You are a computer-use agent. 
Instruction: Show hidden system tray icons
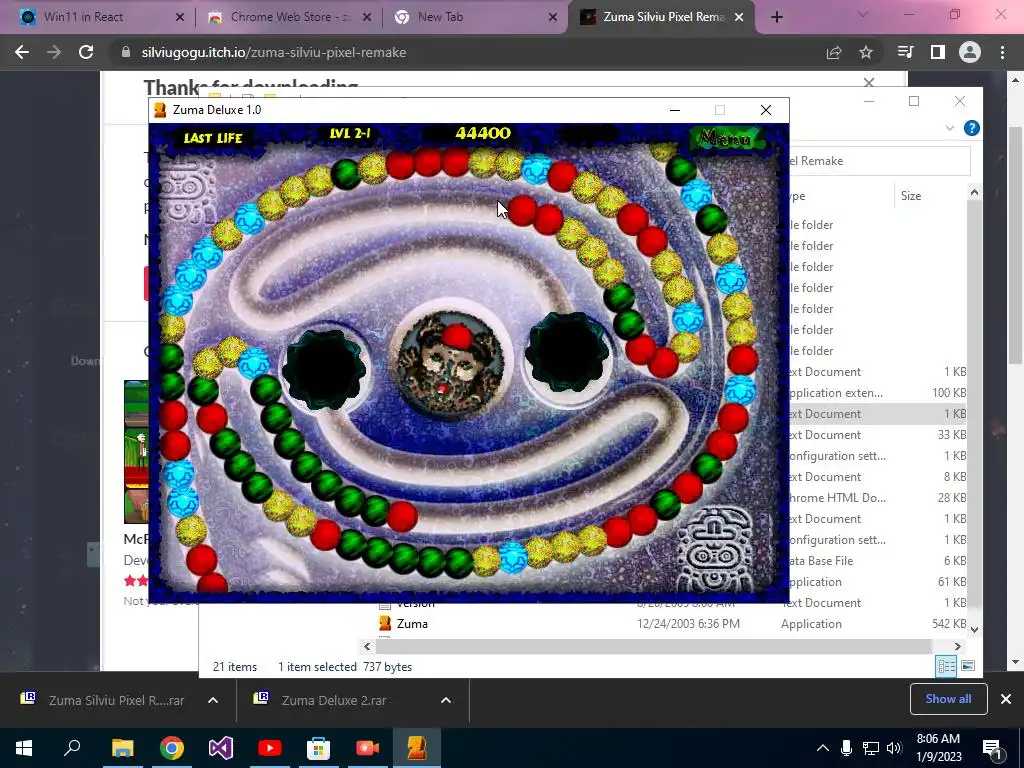823,748
